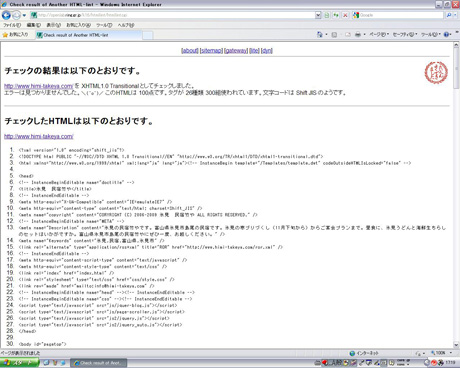Click the Compatibility View icon
Screen dimensions: 460x368
[x=327, y=15]
